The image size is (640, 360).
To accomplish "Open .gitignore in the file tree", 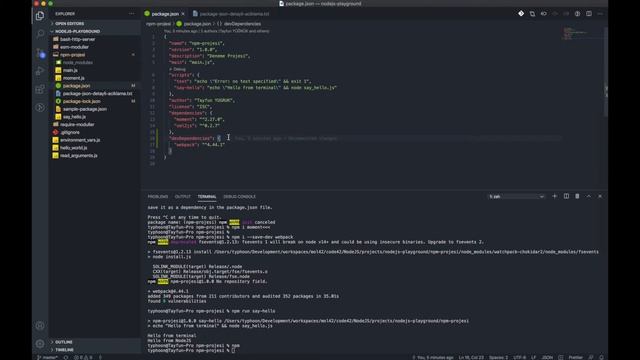I will [70, 132].
